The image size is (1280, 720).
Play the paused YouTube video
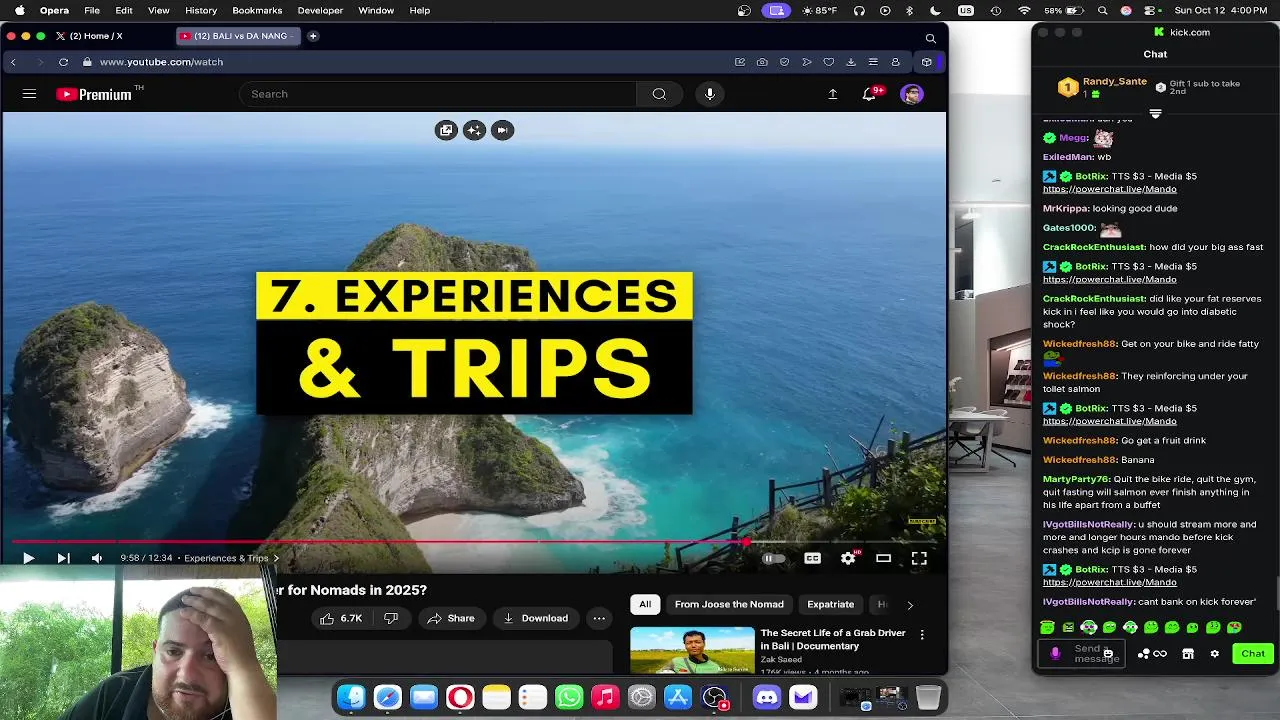point(28,558)
